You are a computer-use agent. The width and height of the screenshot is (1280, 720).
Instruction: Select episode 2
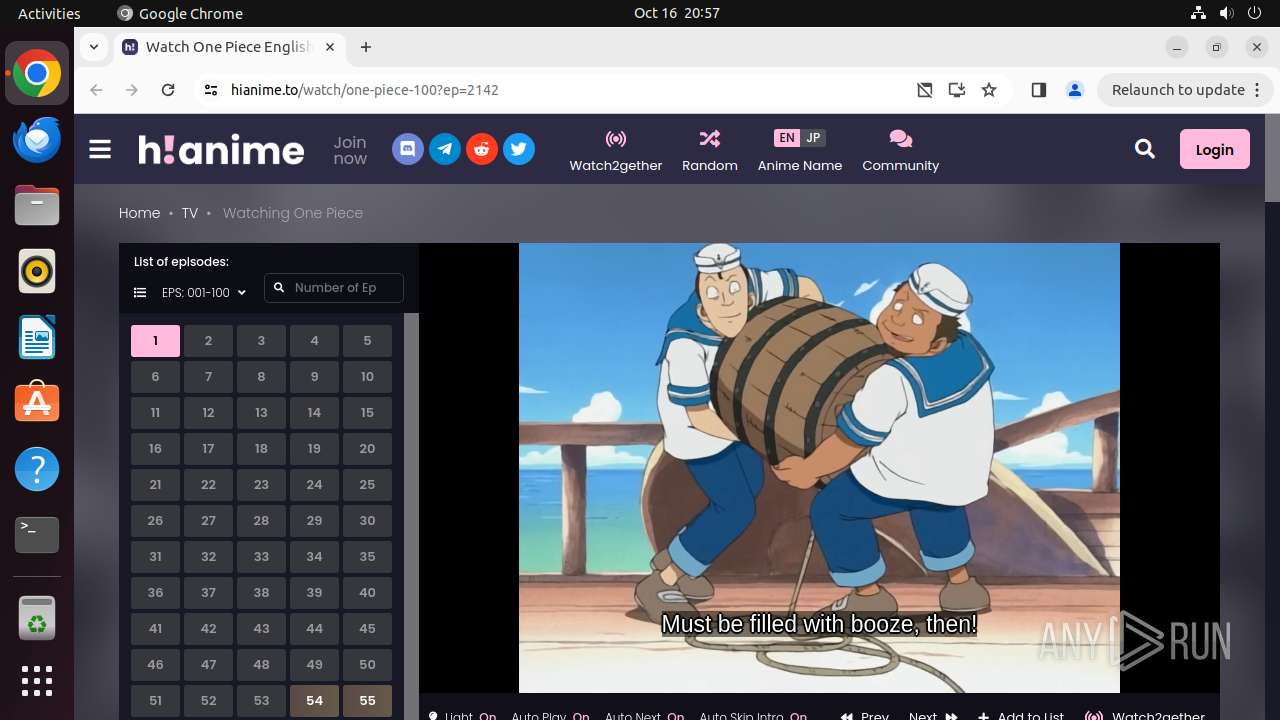(208, 341)
